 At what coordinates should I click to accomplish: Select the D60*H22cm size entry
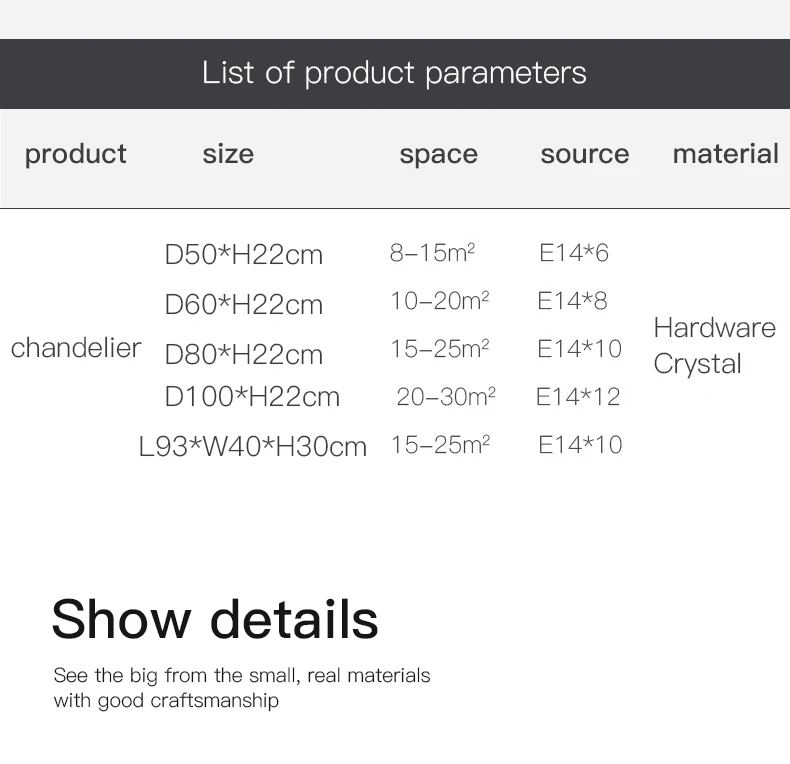244,304
